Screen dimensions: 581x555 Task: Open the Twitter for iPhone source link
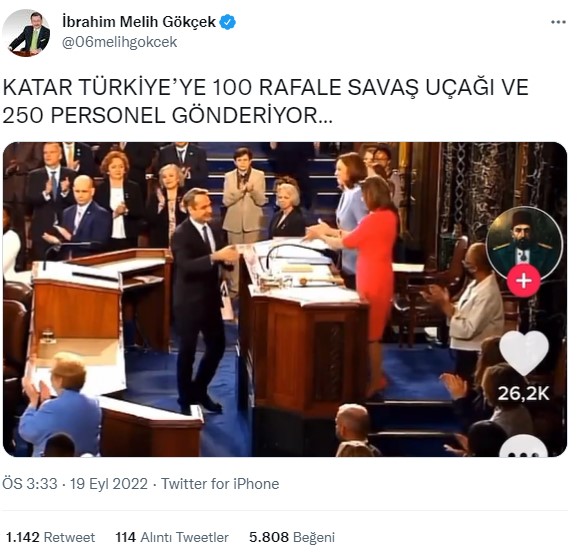pos(220,484)
